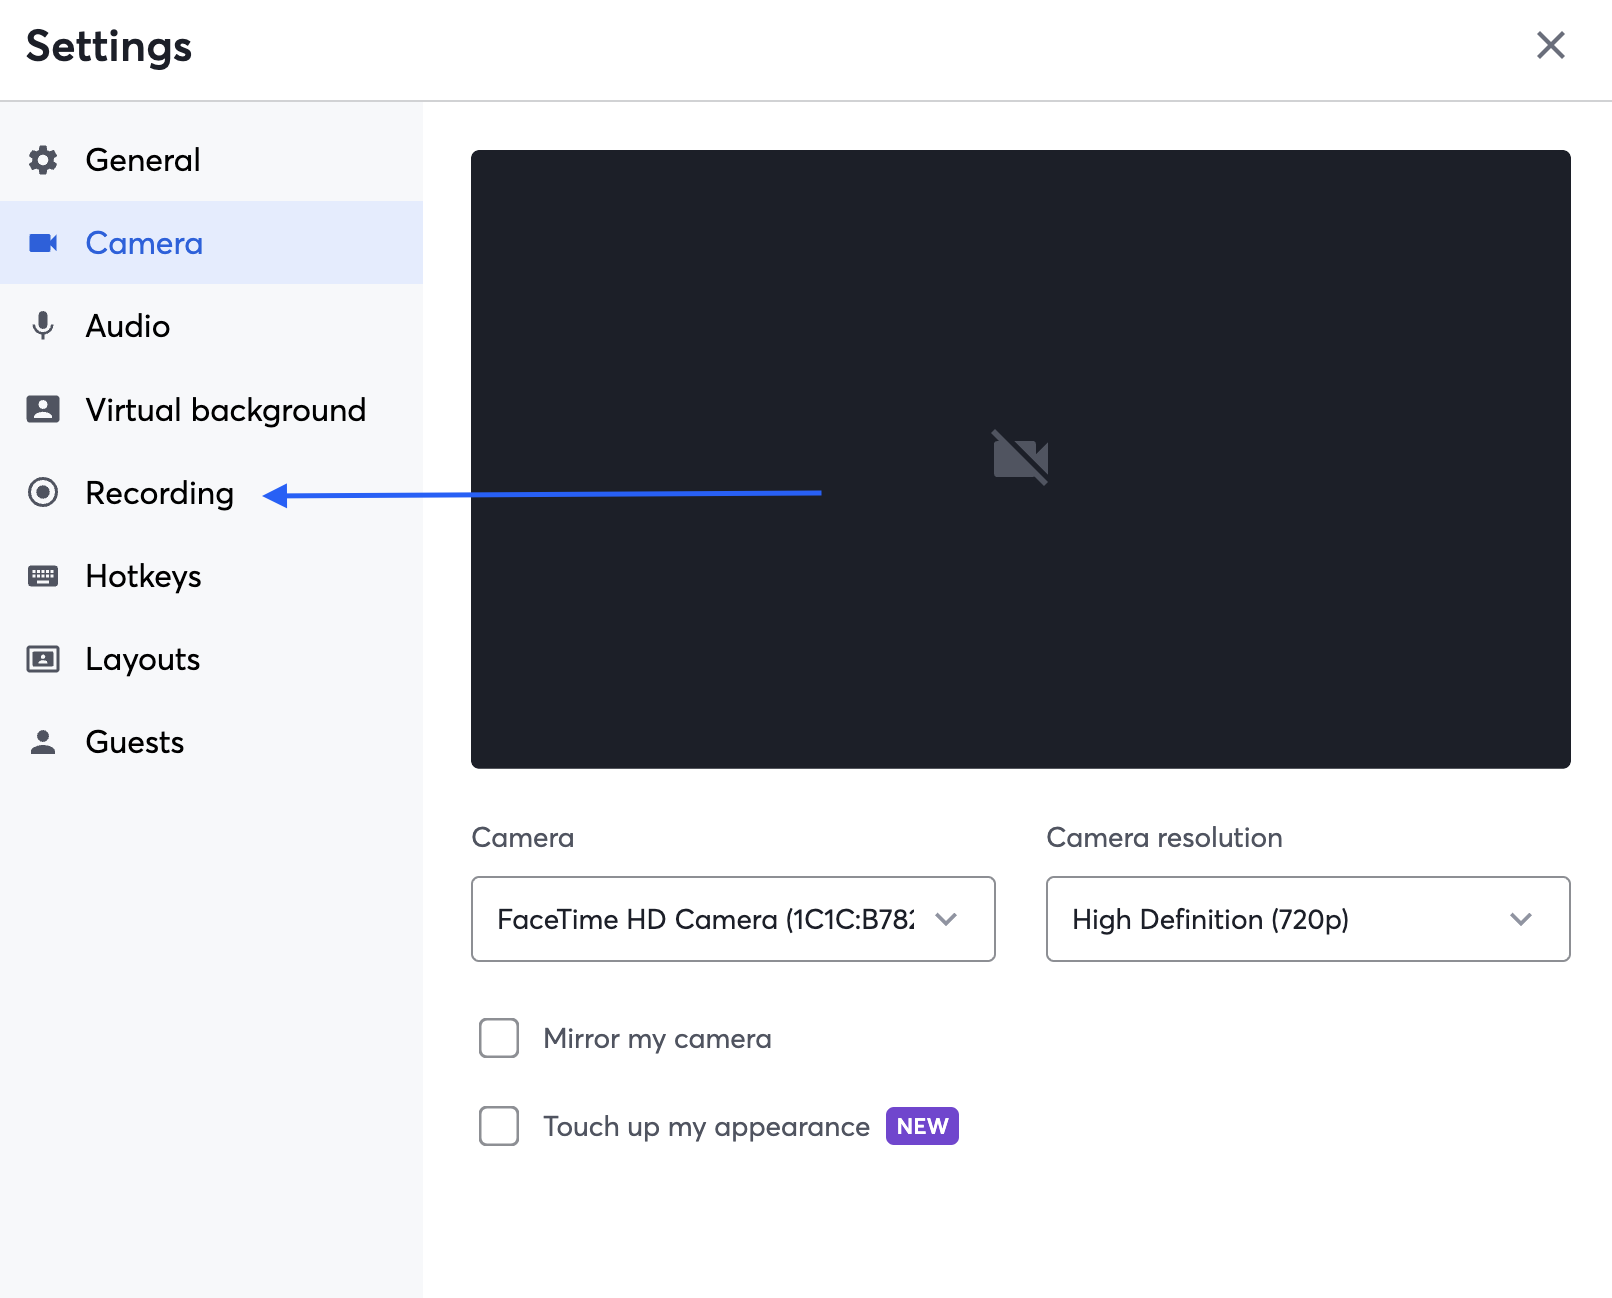Viewport: 1612px width, 1298px height.
Task: Close the Settings dialog
Action: point(1550,45)
